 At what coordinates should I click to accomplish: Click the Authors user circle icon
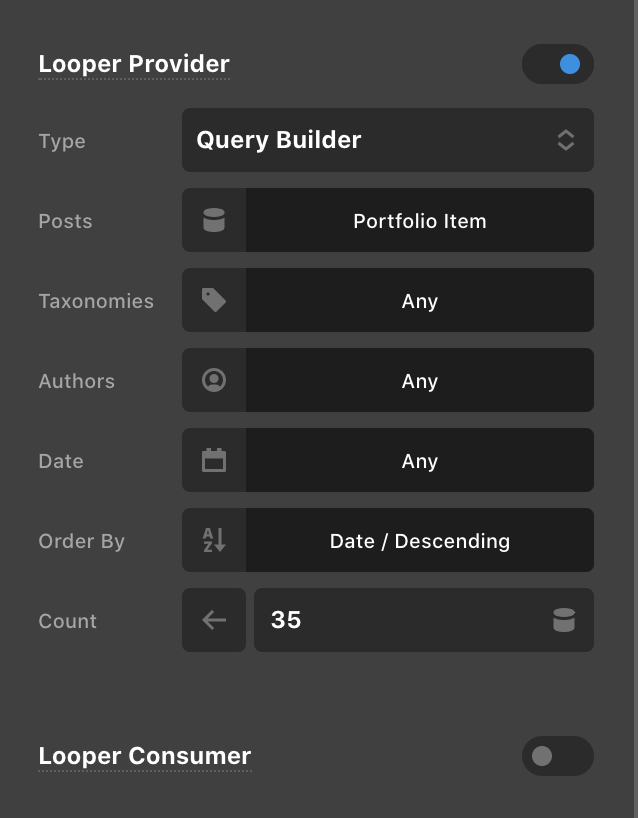coord(214,380)
